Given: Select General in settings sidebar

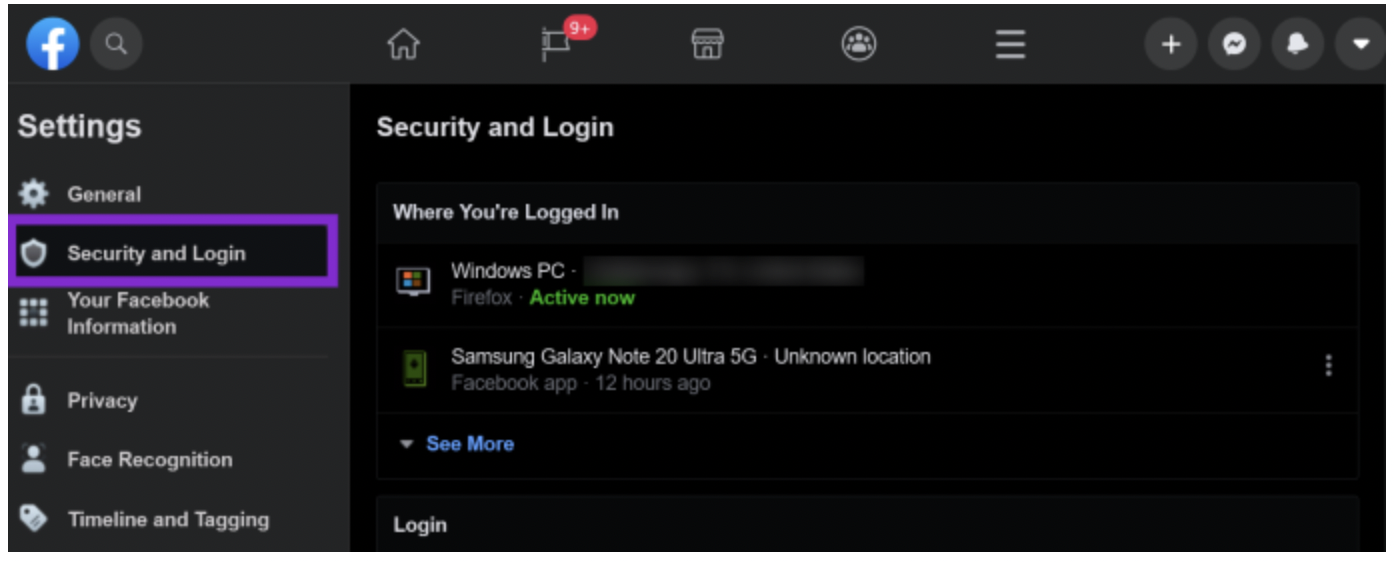Looking at the screenshot, I should [x=104, y=195].
